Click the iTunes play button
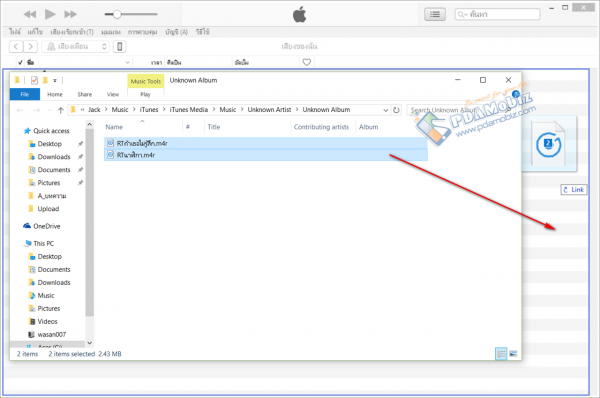The image size is (600, 398). [x=50, y=14]
